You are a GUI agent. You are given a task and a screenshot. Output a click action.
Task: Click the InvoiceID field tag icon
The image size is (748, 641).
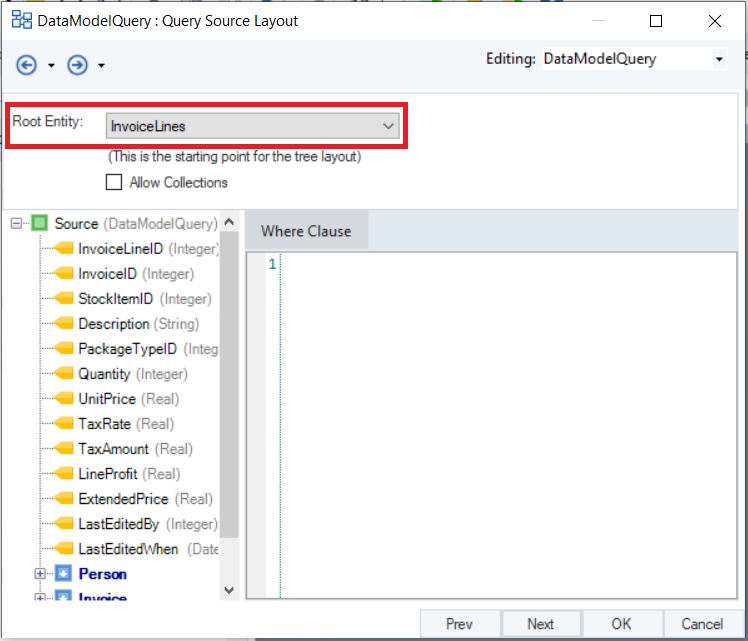tap(63, 273)
